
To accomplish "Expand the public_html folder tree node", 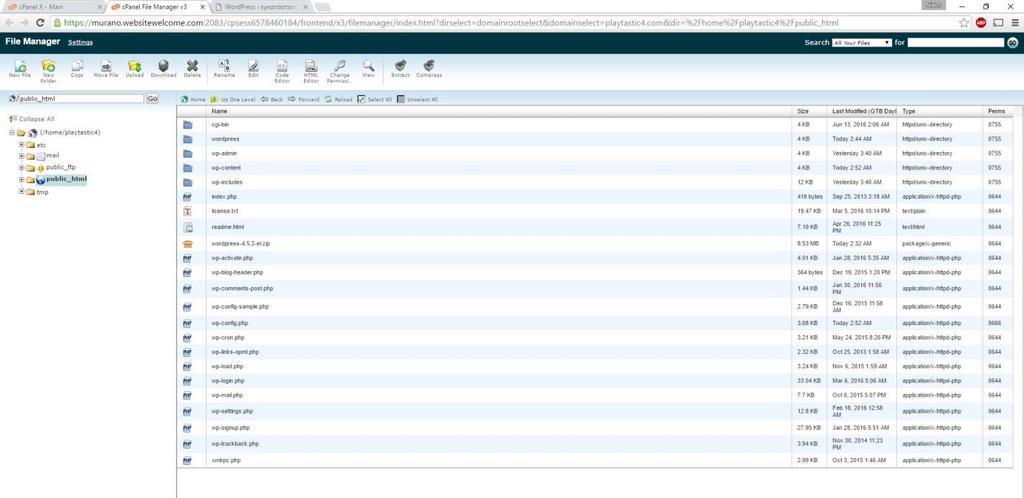I will point(22,179).
